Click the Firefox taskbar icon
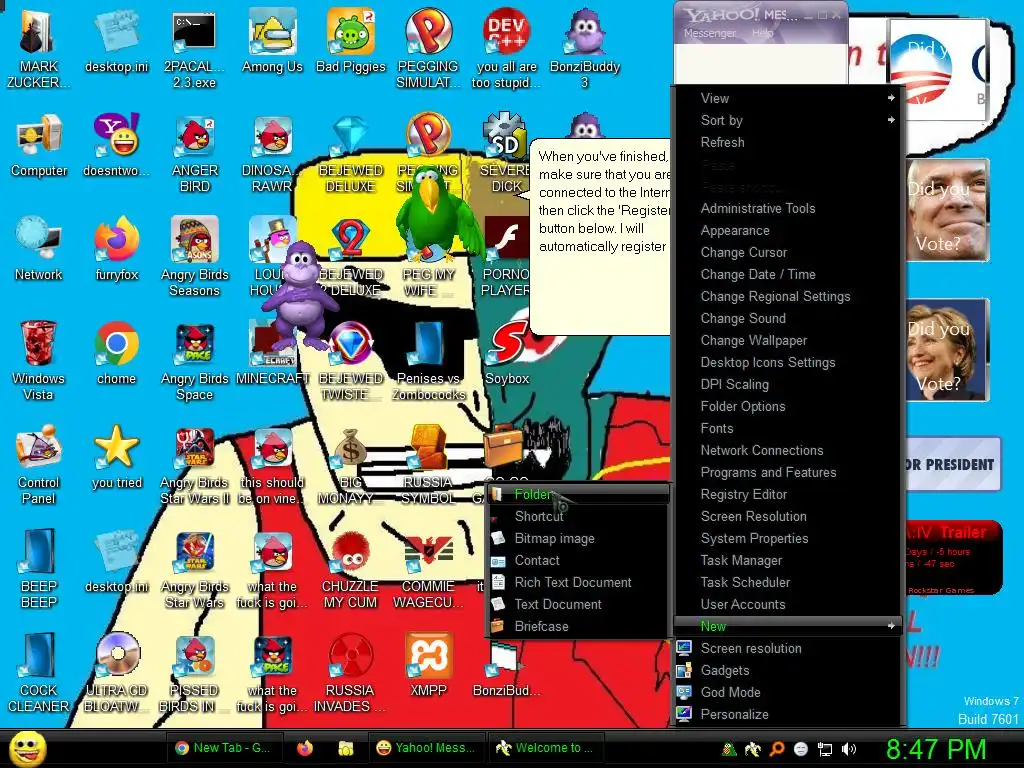 [x=305, y=748]
